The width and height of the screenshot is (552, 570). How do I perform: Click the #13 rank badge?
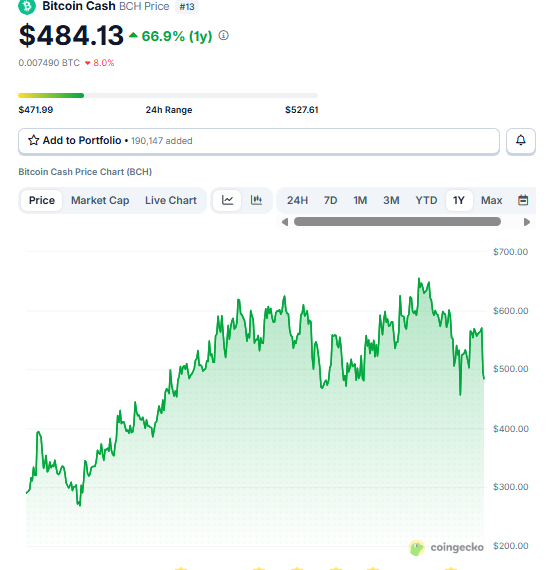coord(187,7)
